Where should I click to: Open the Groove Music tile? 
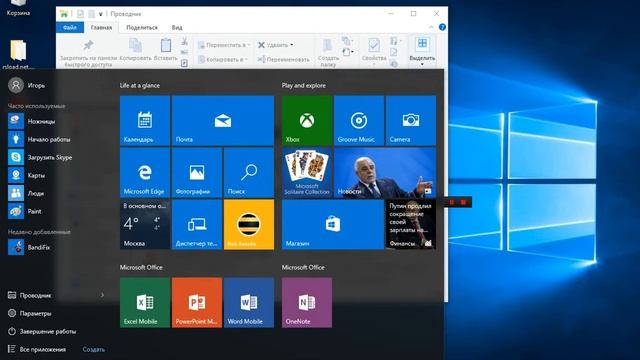(x=359, y=120)
